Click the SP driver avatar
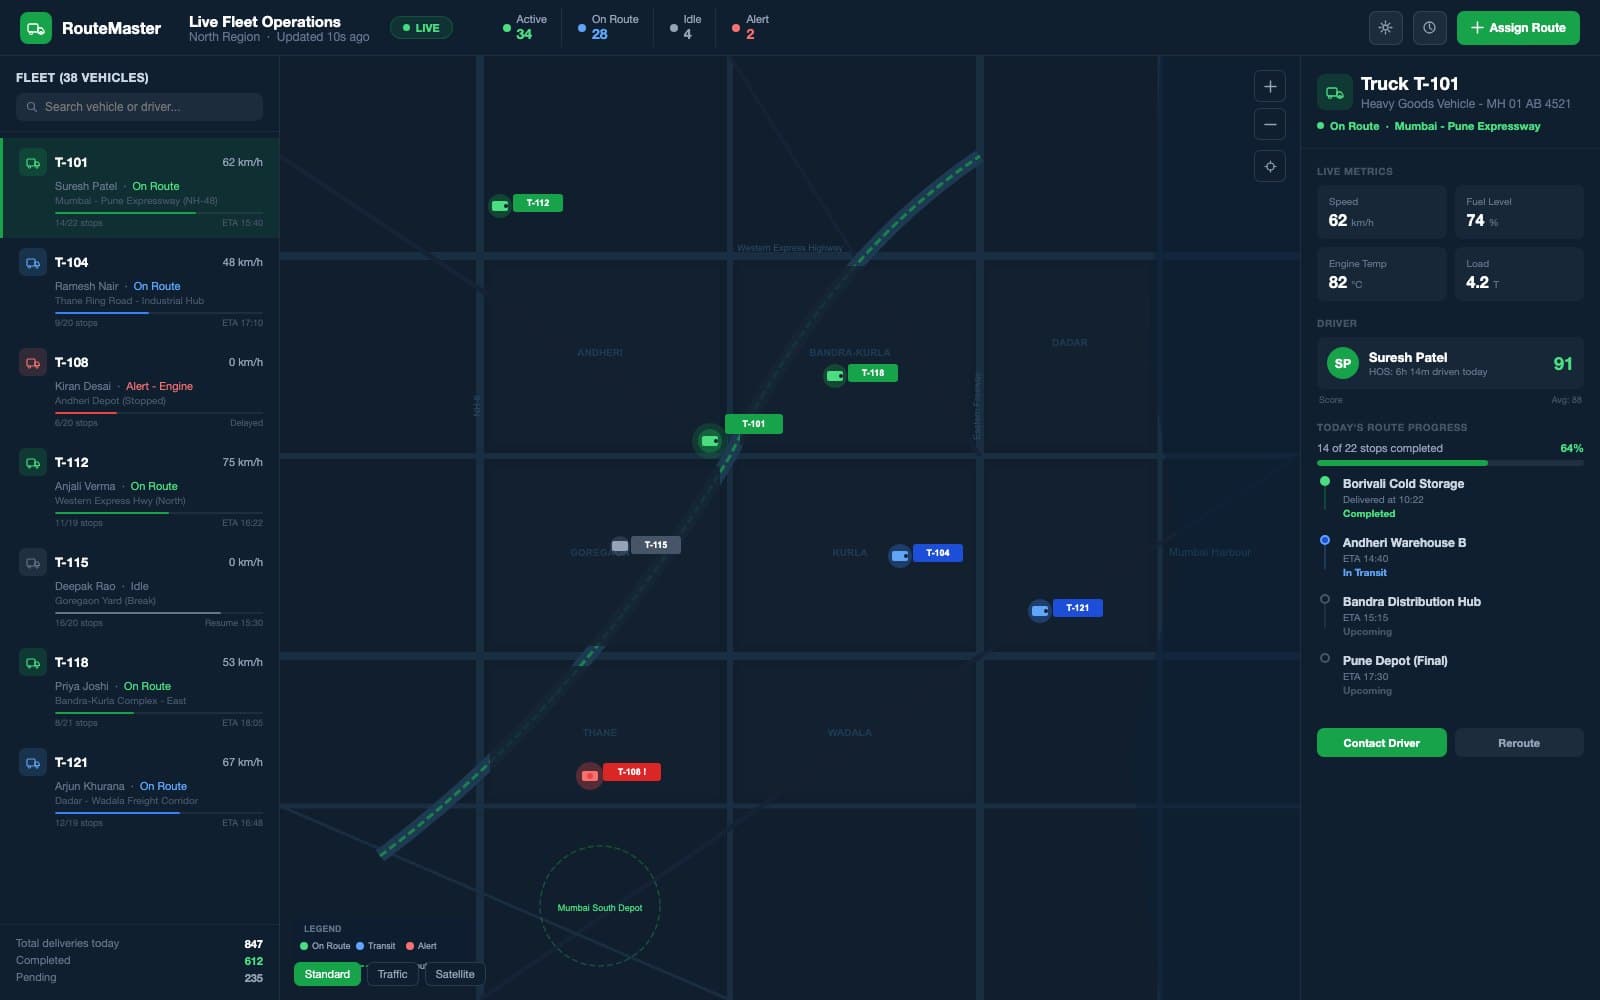 (1342, 364)
